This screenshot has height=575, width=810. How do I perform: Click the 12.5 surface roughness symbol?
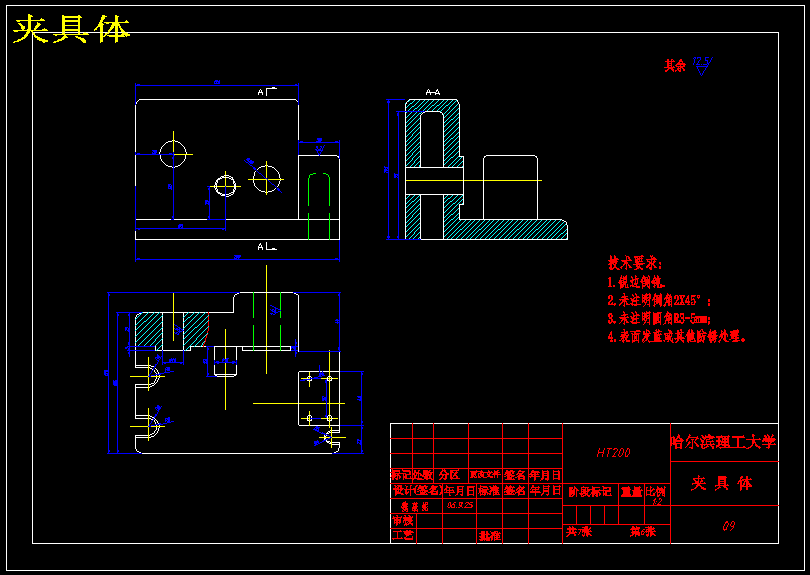pyautogui.click(x=702, y=66)
